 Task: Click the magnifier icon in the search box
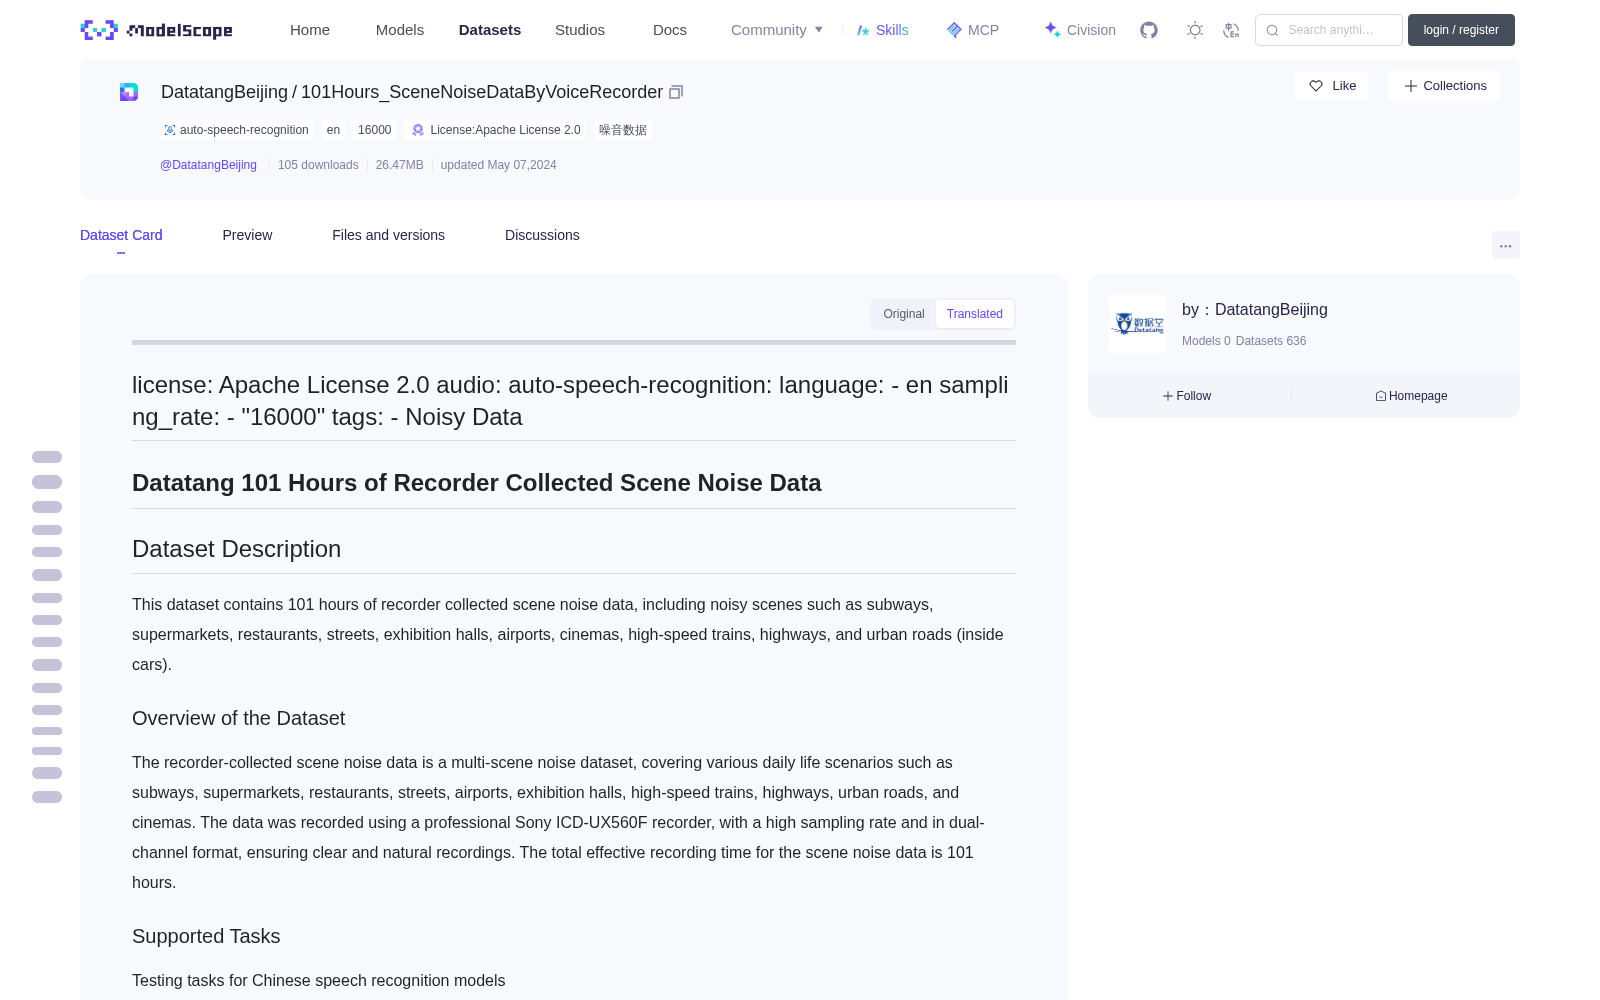click(x=1273, y=30)
